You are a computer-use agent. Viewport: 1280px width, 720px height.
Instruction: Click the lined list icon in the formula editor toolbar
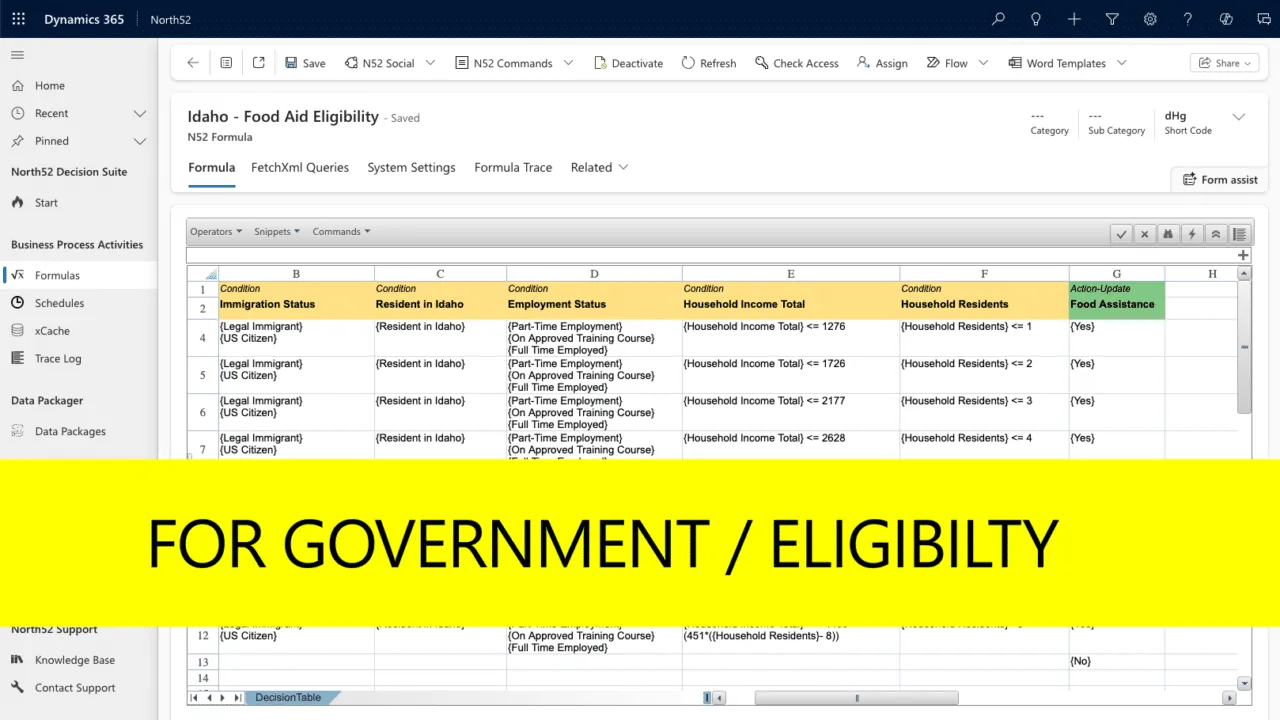pyautogui.click(x=1240, y=234)
